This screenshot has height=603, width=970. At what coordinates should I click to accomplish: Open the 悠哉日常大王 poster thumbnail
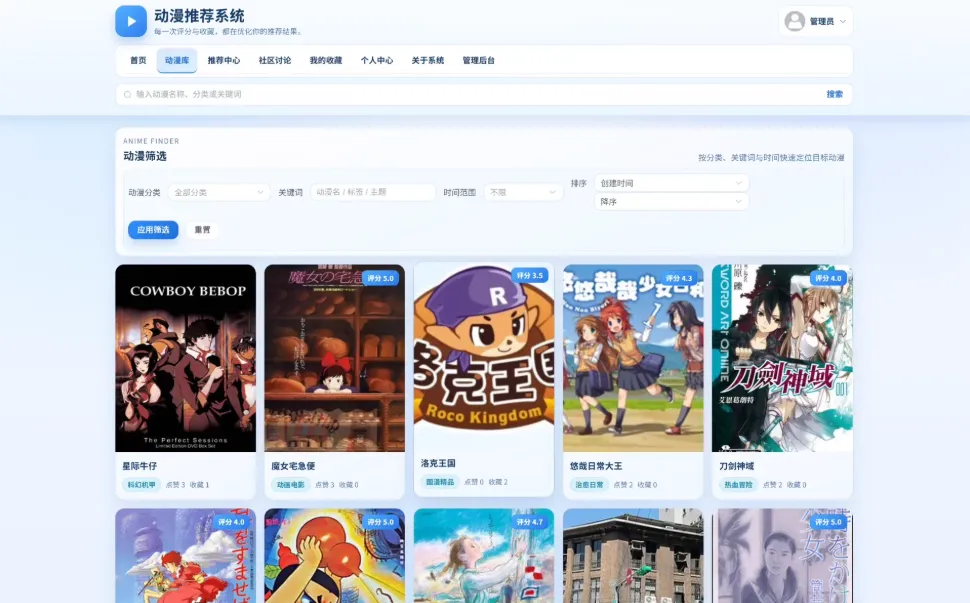coord(633,358)
